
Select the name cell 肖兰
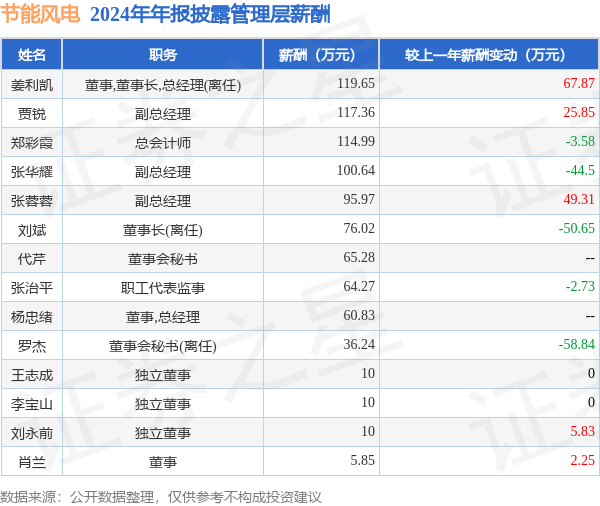[32, 462]
